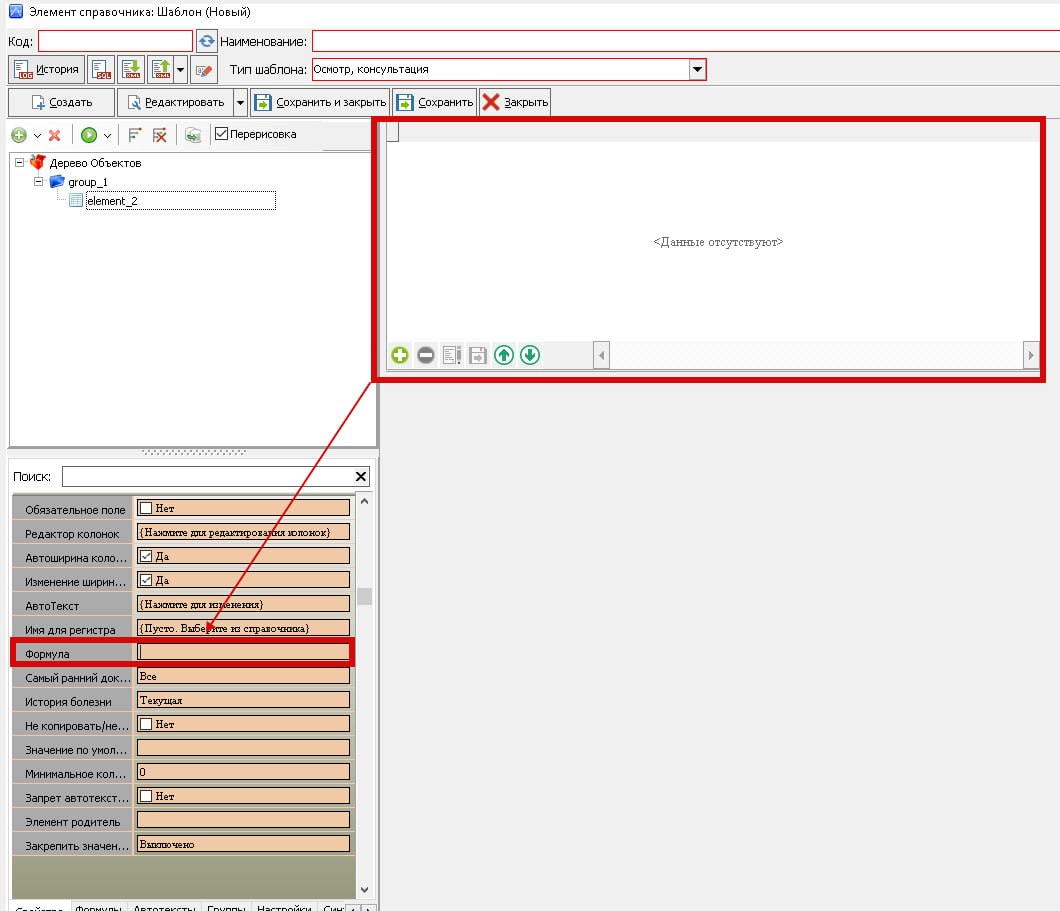Click the Формула input field

(243, 651)
